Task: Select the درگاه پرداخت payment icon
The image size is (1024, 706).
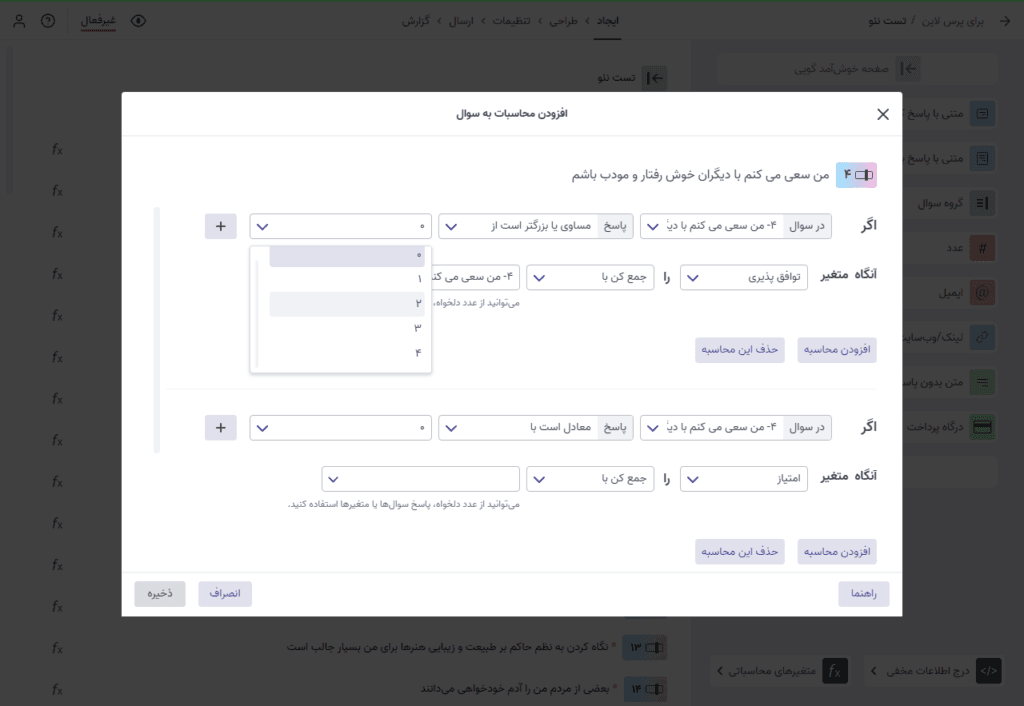Action: tap(982, 427)
